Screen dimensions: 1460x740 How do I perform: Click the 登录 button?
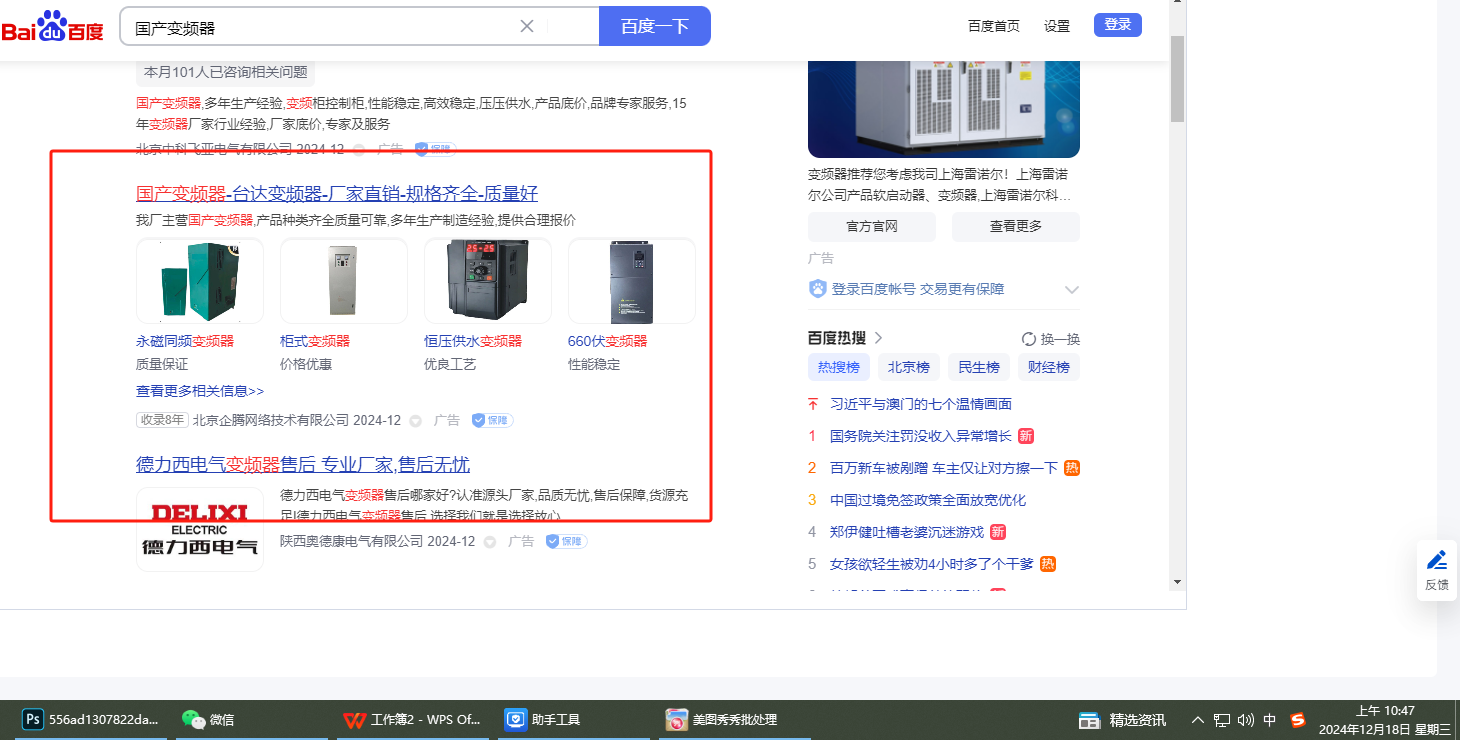click(1118, 25)
